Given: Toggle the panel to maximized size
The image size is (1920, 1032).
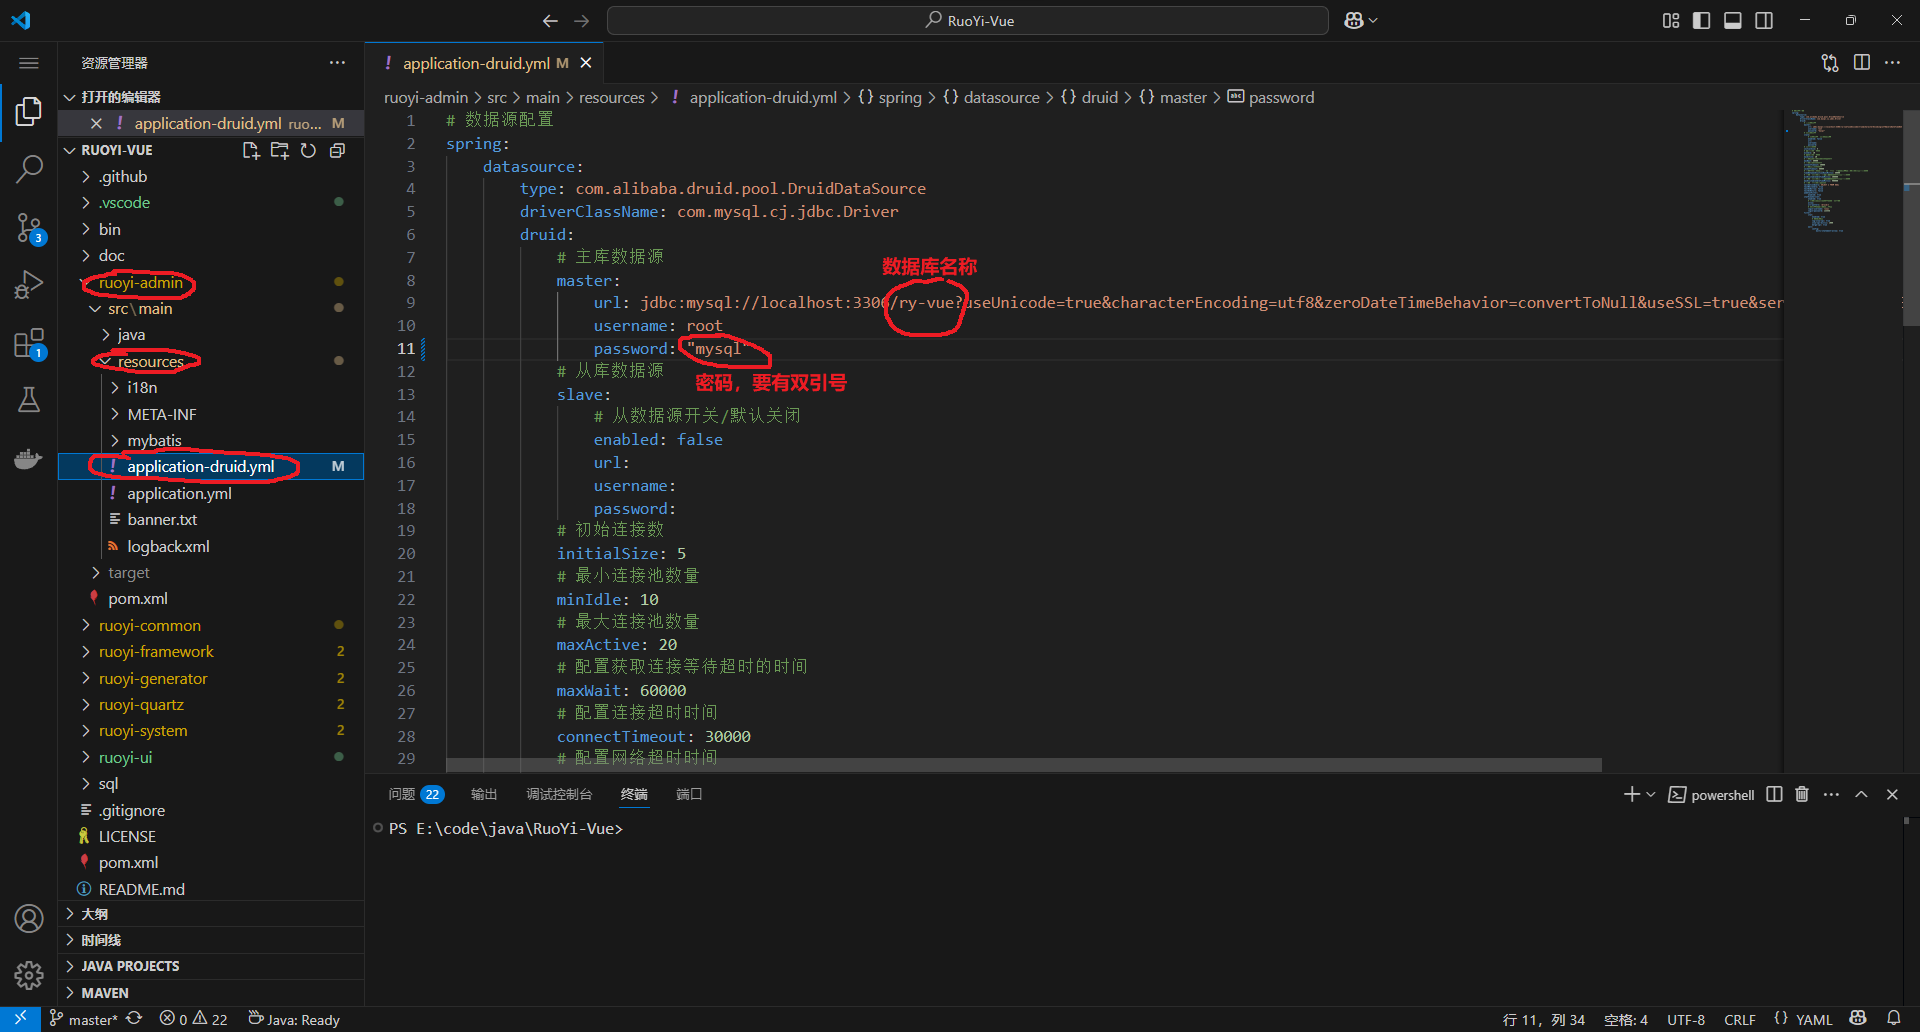Looking at the screenshot, I should pos(1861,794).
